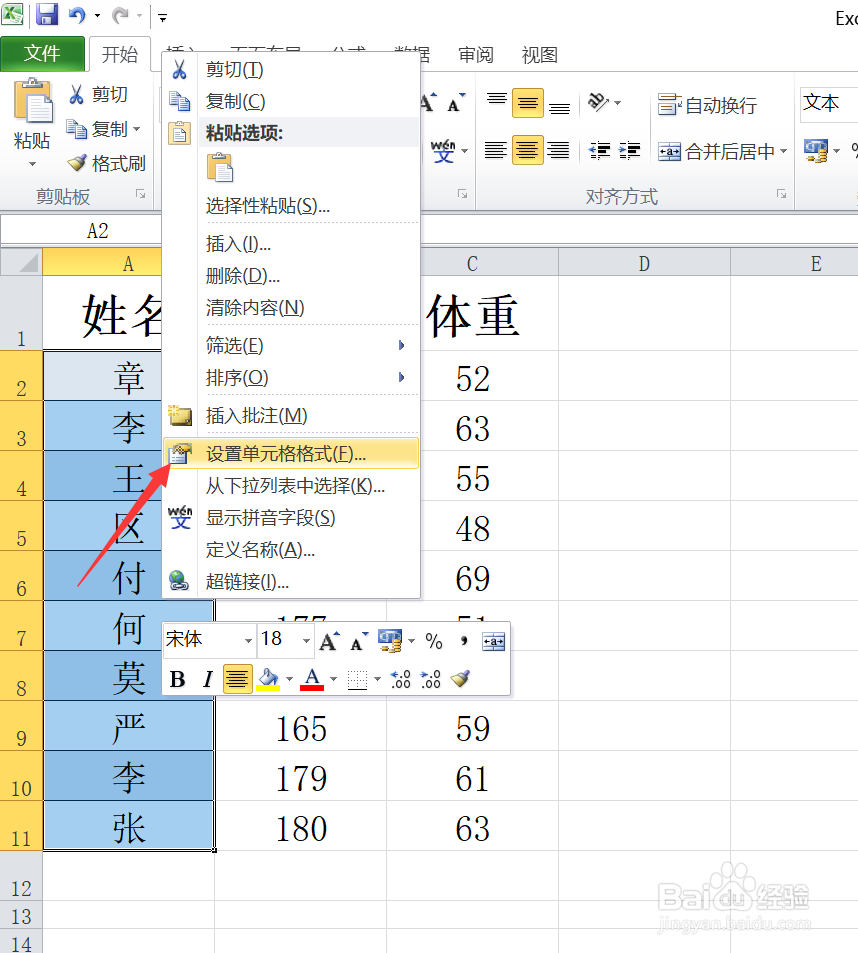Open alignment dialog launcher in 对齐方式
858x953 pixels.
(781, 194)
